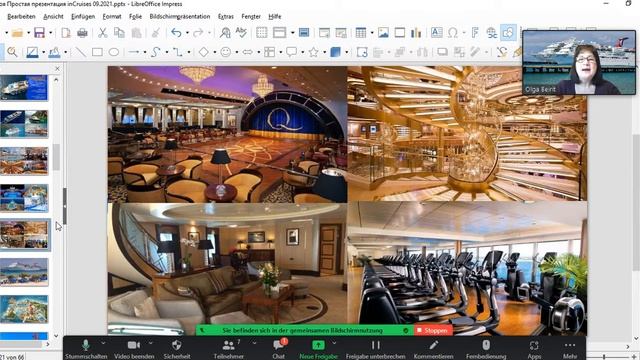This screenshot has width=640, height=360.
Task: Click Olga Beint's video thumbnail
Action: (x=579, y=63)
